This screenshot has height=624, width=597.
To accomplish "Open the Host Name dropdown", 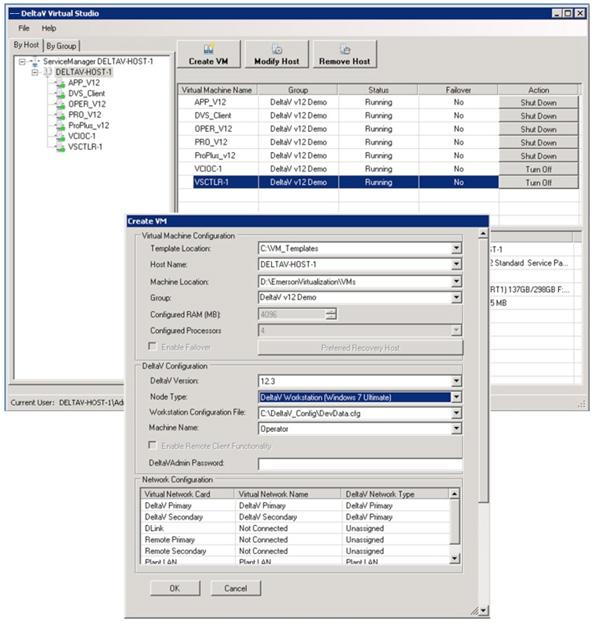I will pyautogui.click(x=456, y=264).
